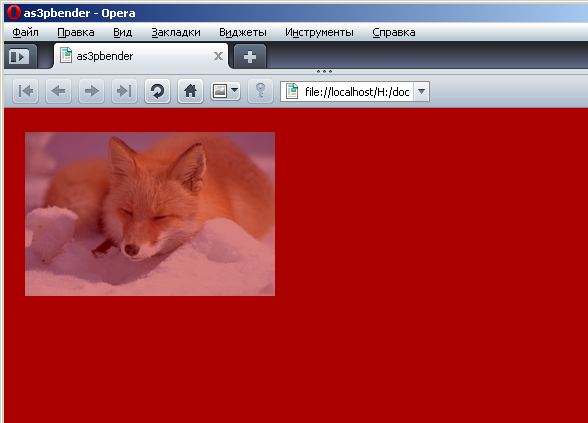This screenshot has height=423, width=588.
Task: Reload the page with the Reload button
Action: [x=158, y=91]
